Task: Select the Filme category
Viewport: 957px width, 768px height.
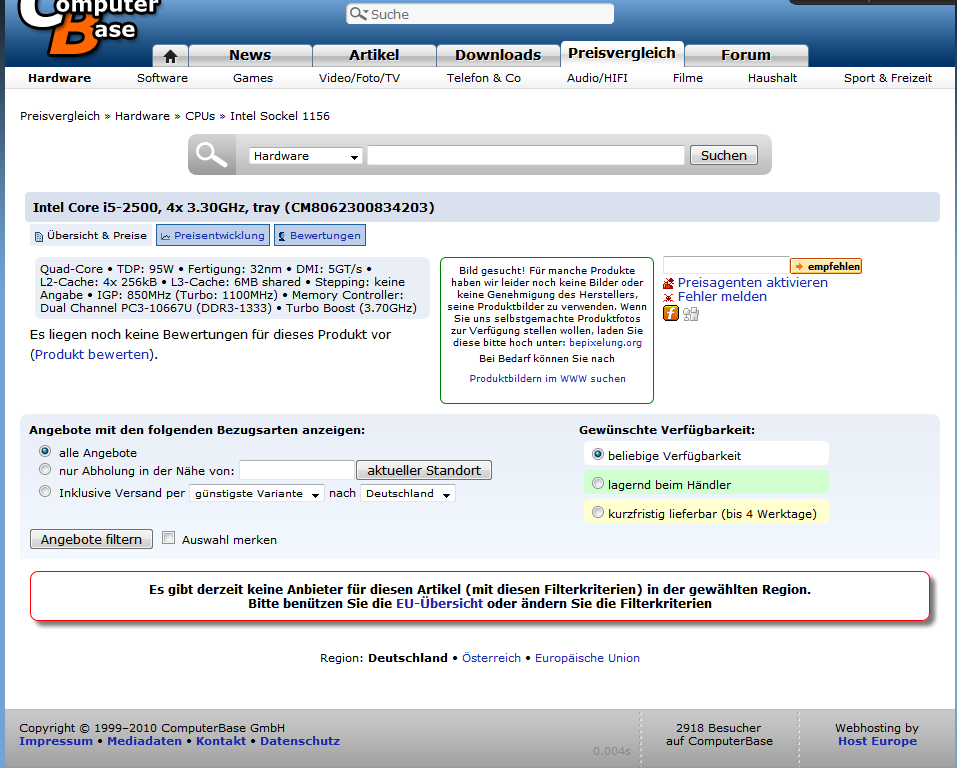Action: (x=688, y=78)
